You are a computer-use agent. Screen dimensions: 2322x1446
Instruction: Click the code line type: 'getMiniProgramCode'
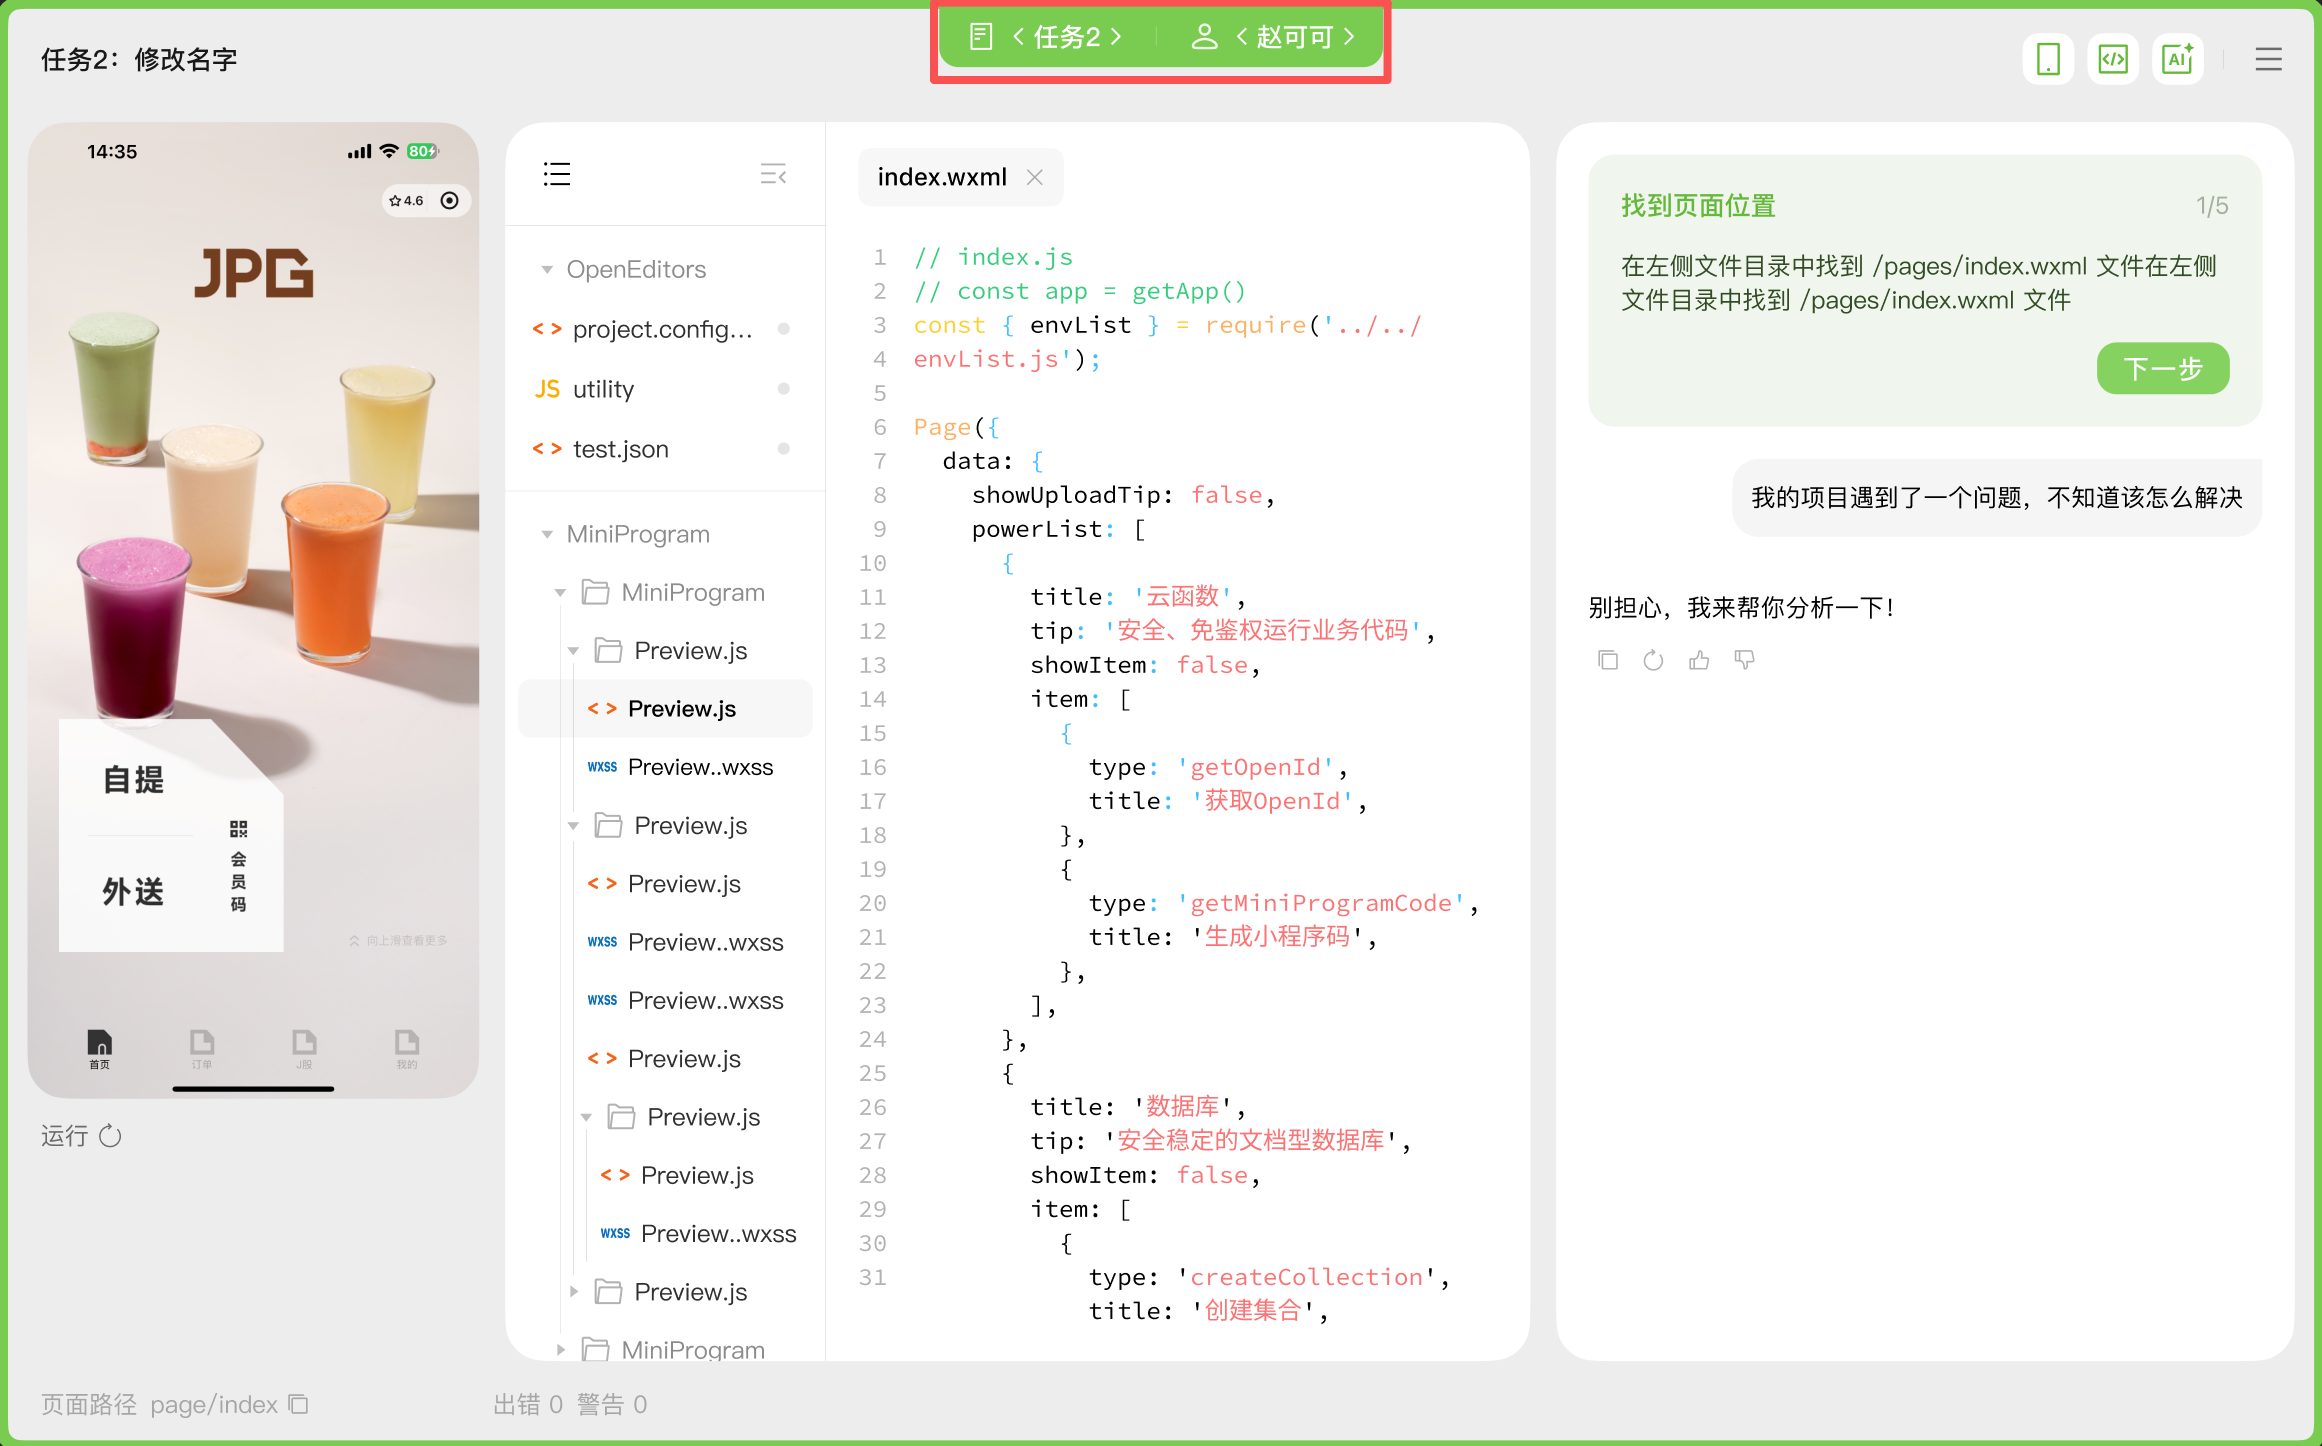pos(1284,903)
